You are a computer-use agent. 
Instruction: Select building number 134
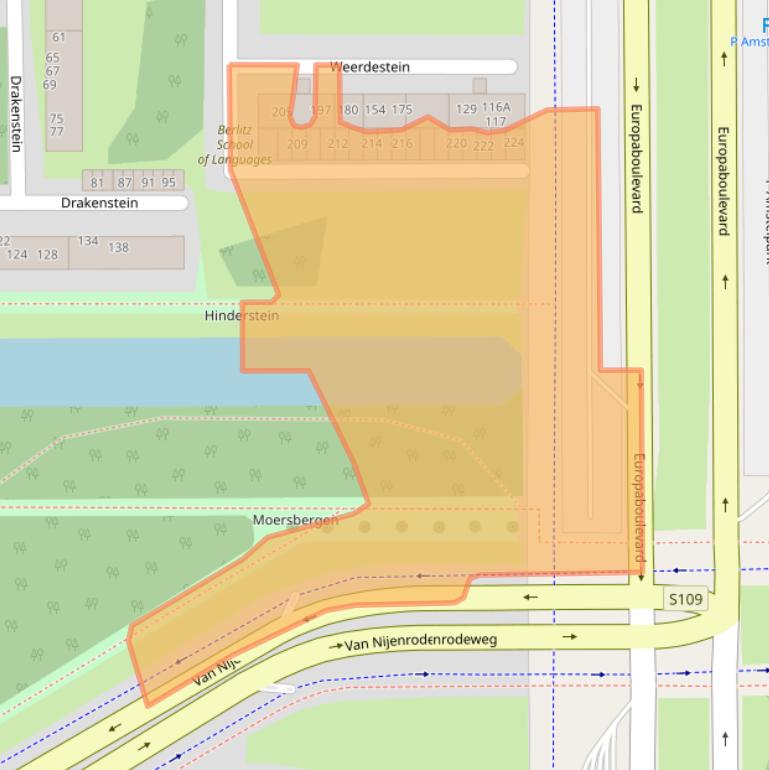[x=88, y=241]
